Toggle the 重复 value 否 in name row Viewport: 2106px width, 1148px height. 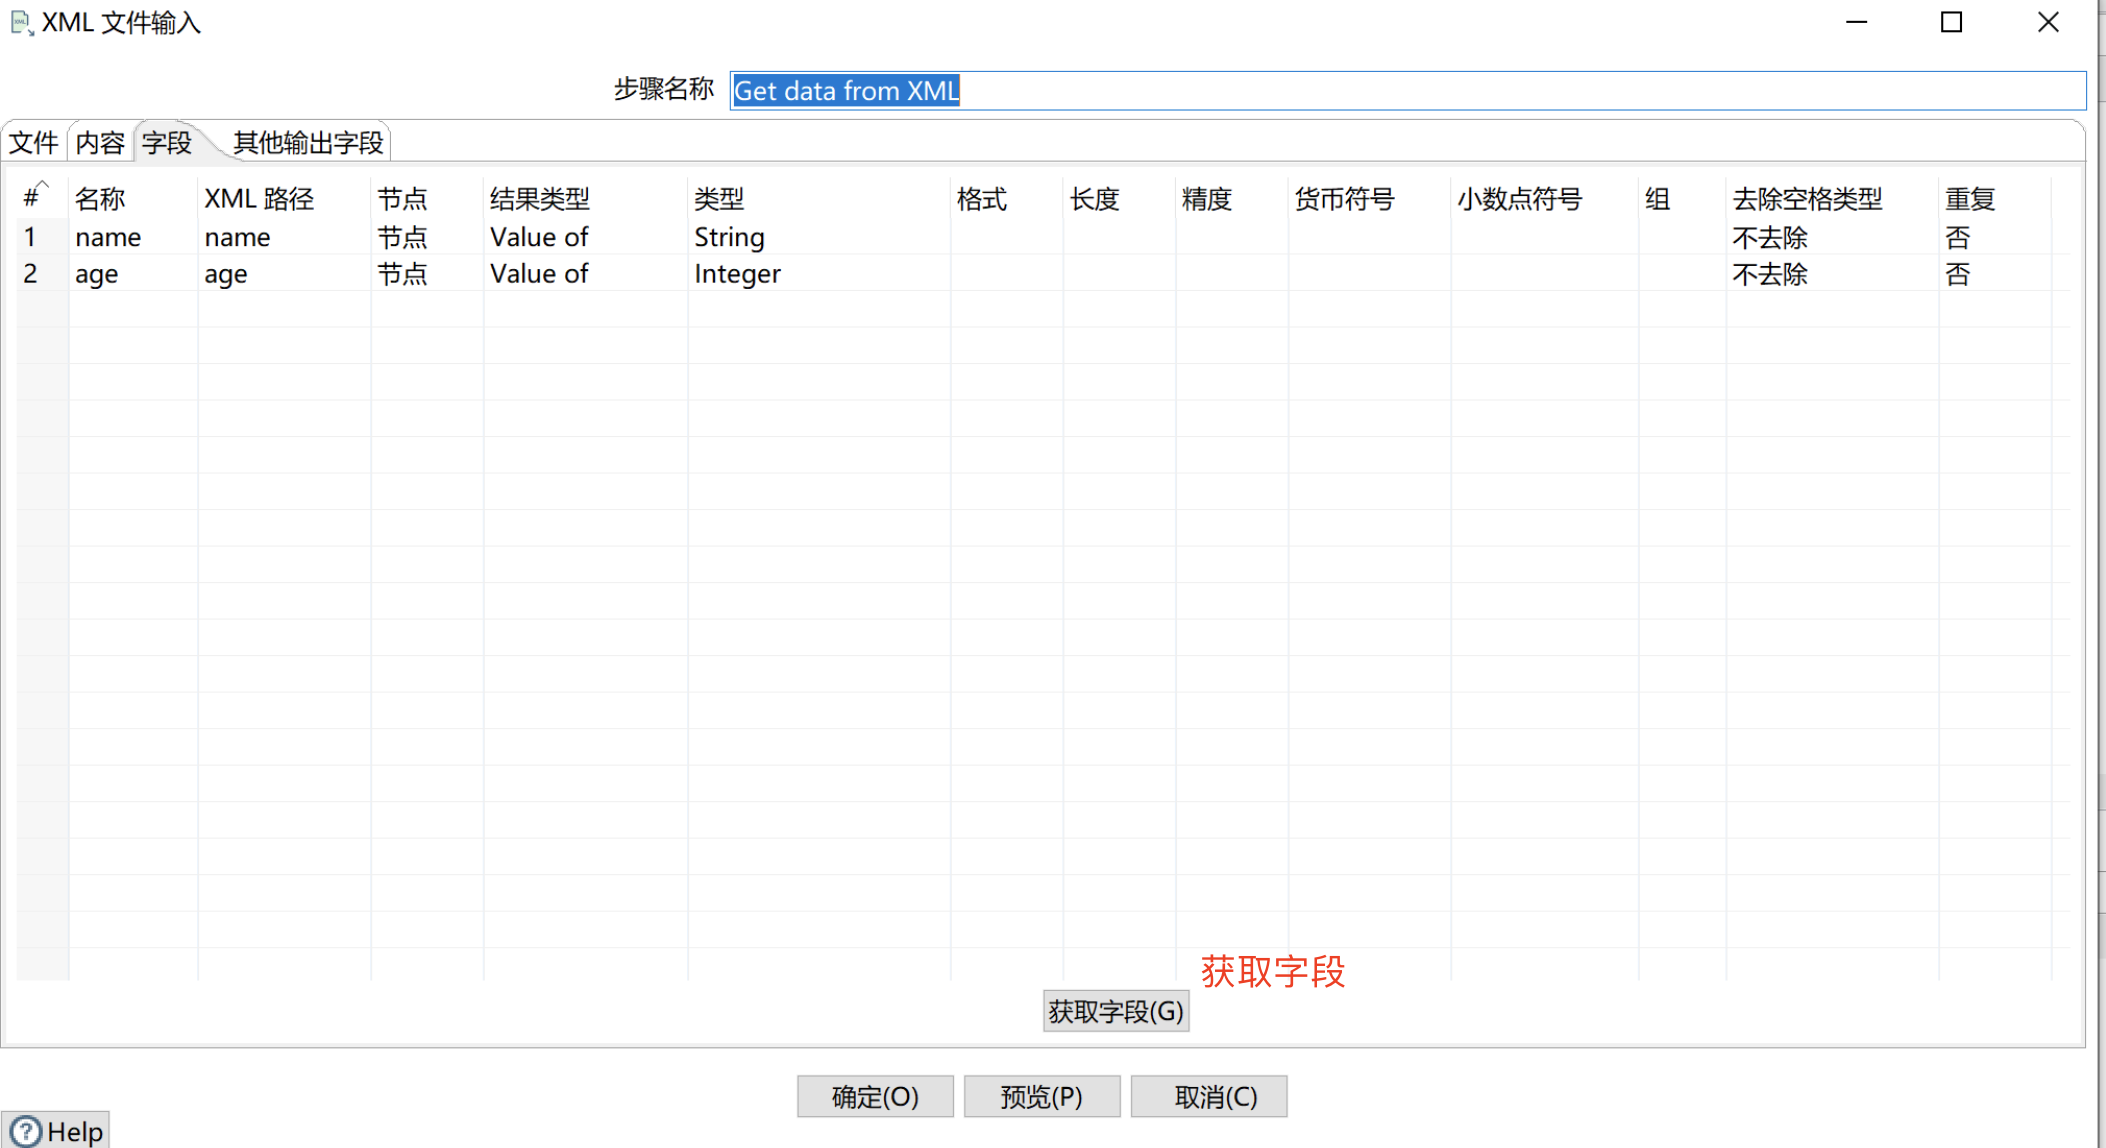[x=1958, y=237]
